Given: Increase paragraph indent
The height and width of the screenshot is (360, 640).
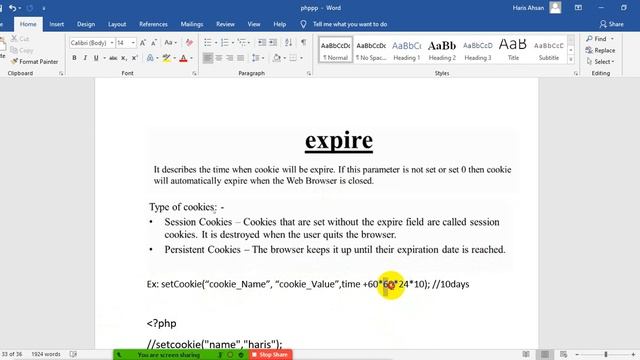Looking at the screenshot, I should click(x=273, y=43).
